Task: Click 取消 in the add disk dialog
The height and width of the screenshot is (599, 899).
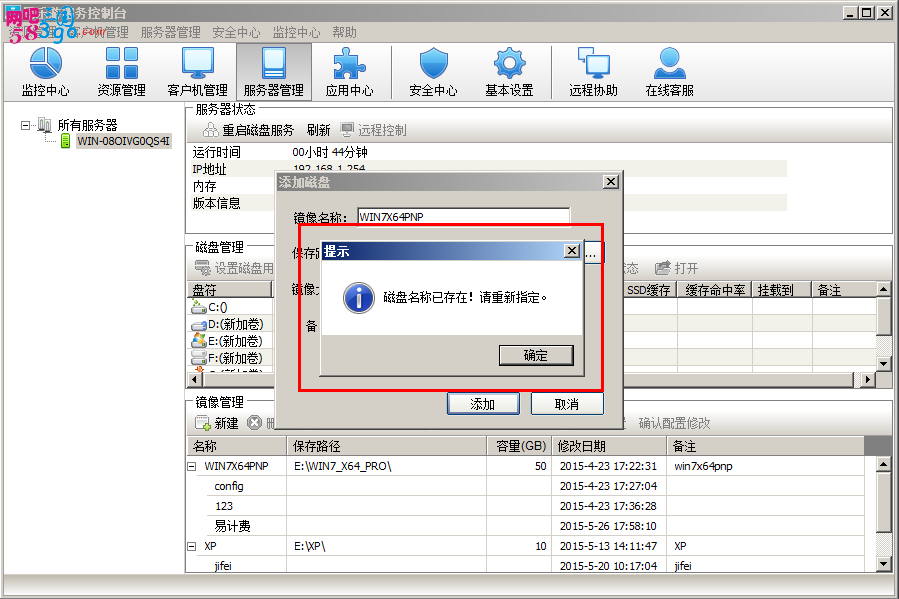Action: coord(567,404)
